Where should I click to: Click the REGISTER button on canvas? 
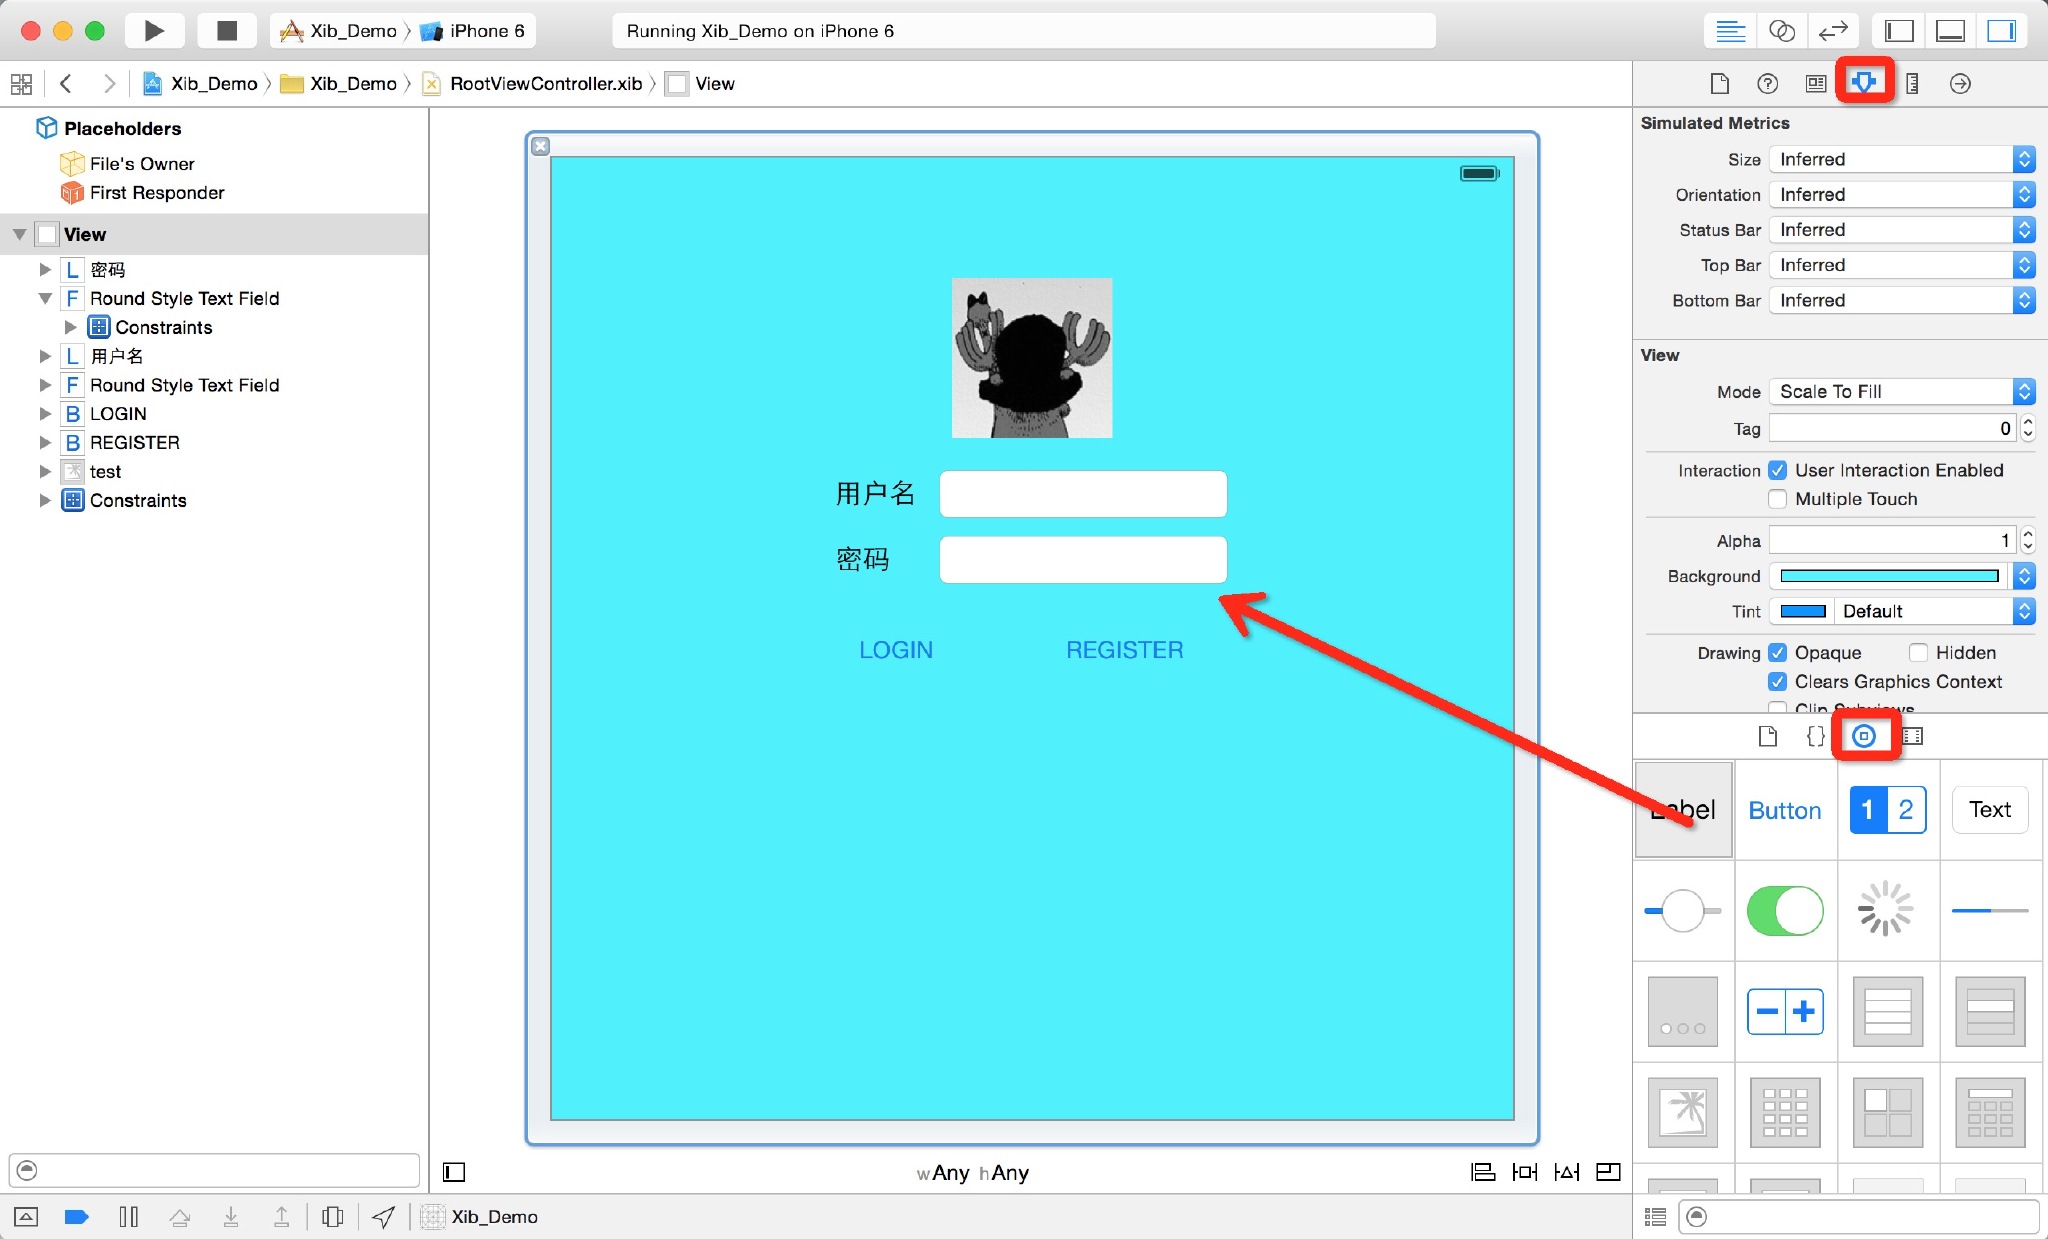coord(1124,650)
